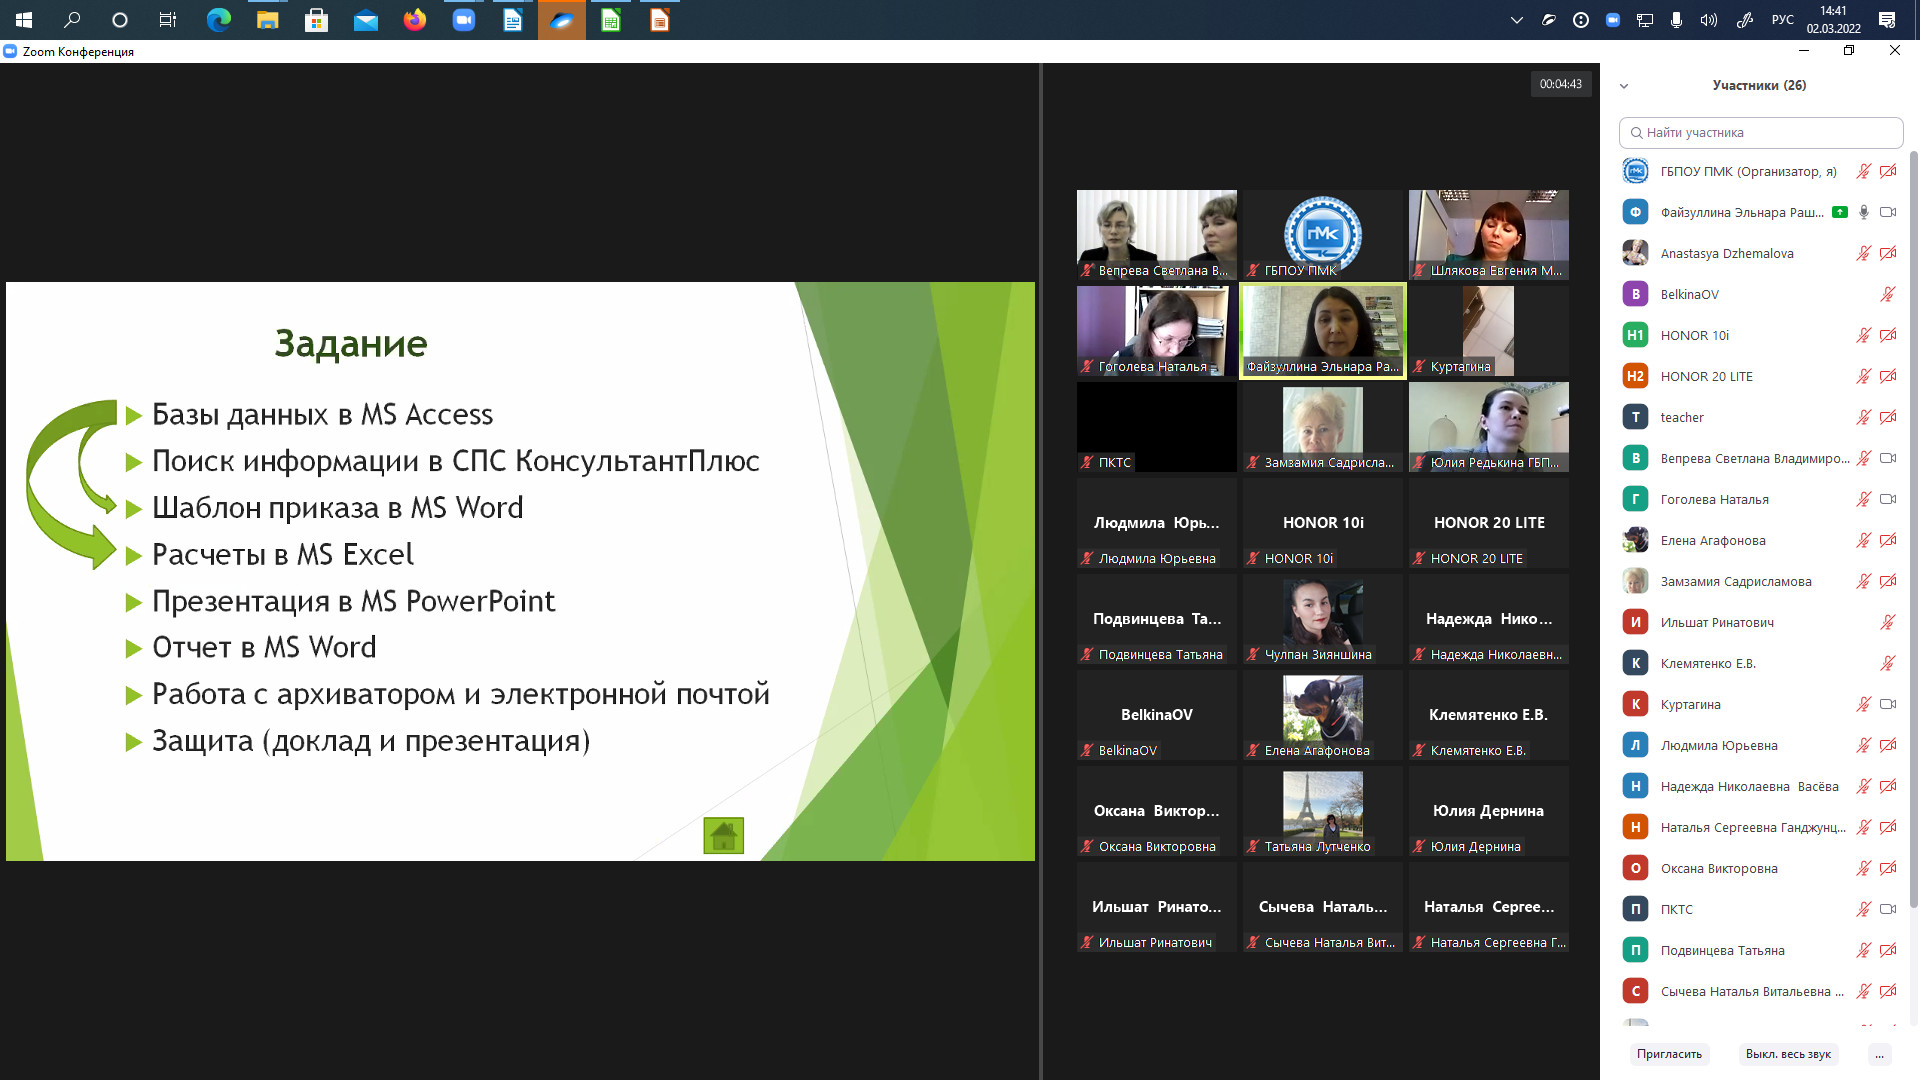This screenshot has height=1080, width=1920.
Task: Click the green screen-share icon beside Файзуллина Эльнара
Action: [1840, 212]
